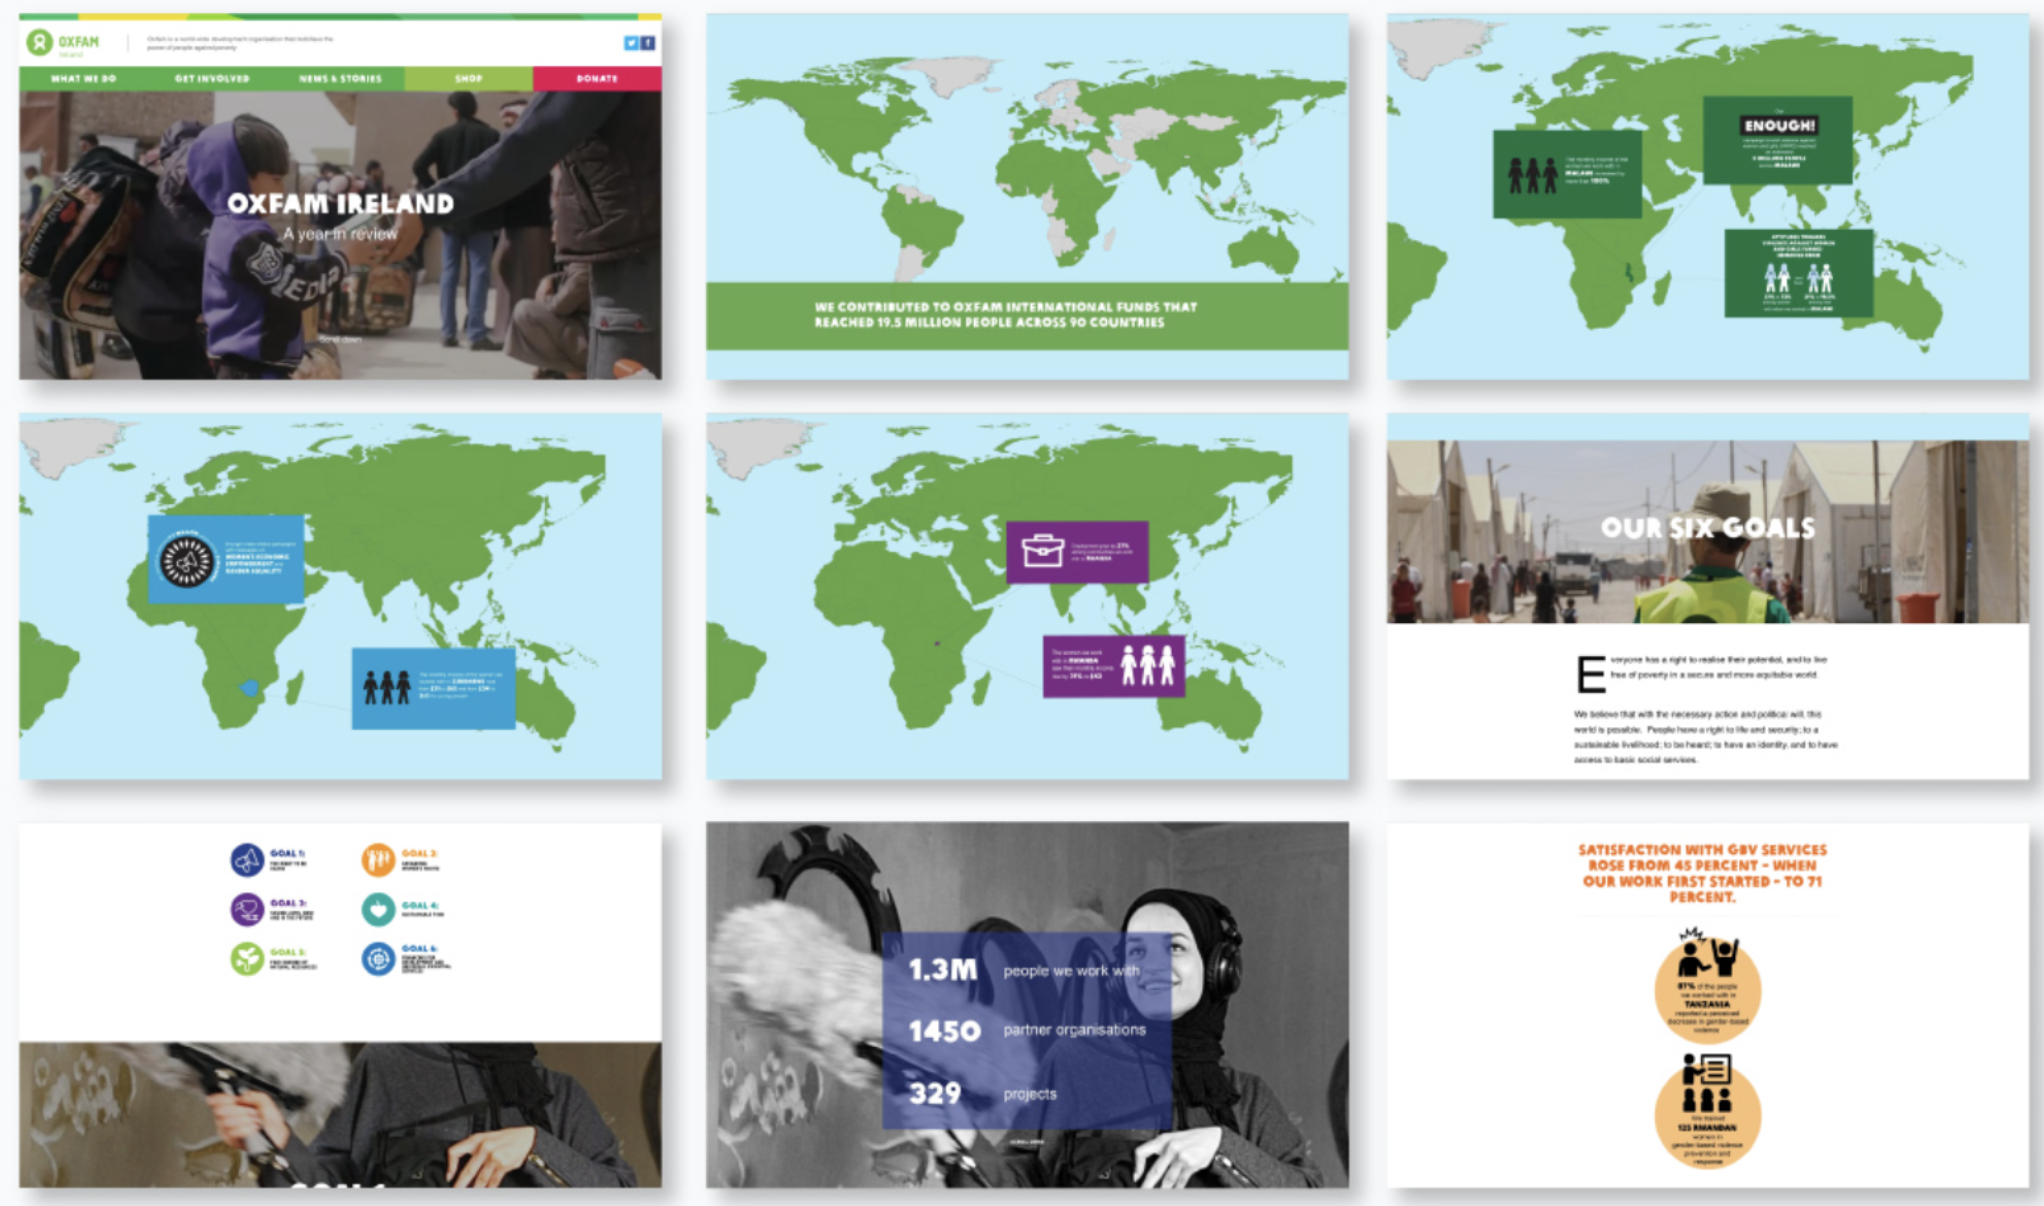The width and height of the screenshot is (2044, 1206).
Task: Click the 'projects' label
Action: click(1030, 1094)
